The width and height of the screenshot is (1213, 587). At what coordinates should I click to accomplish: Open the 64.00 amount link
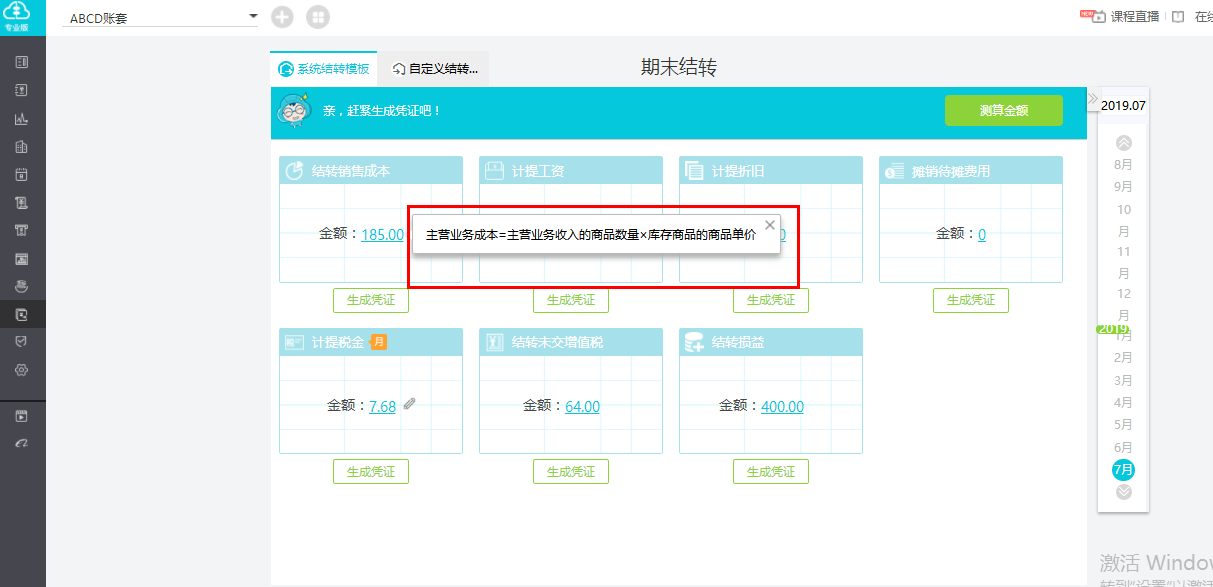582,406
